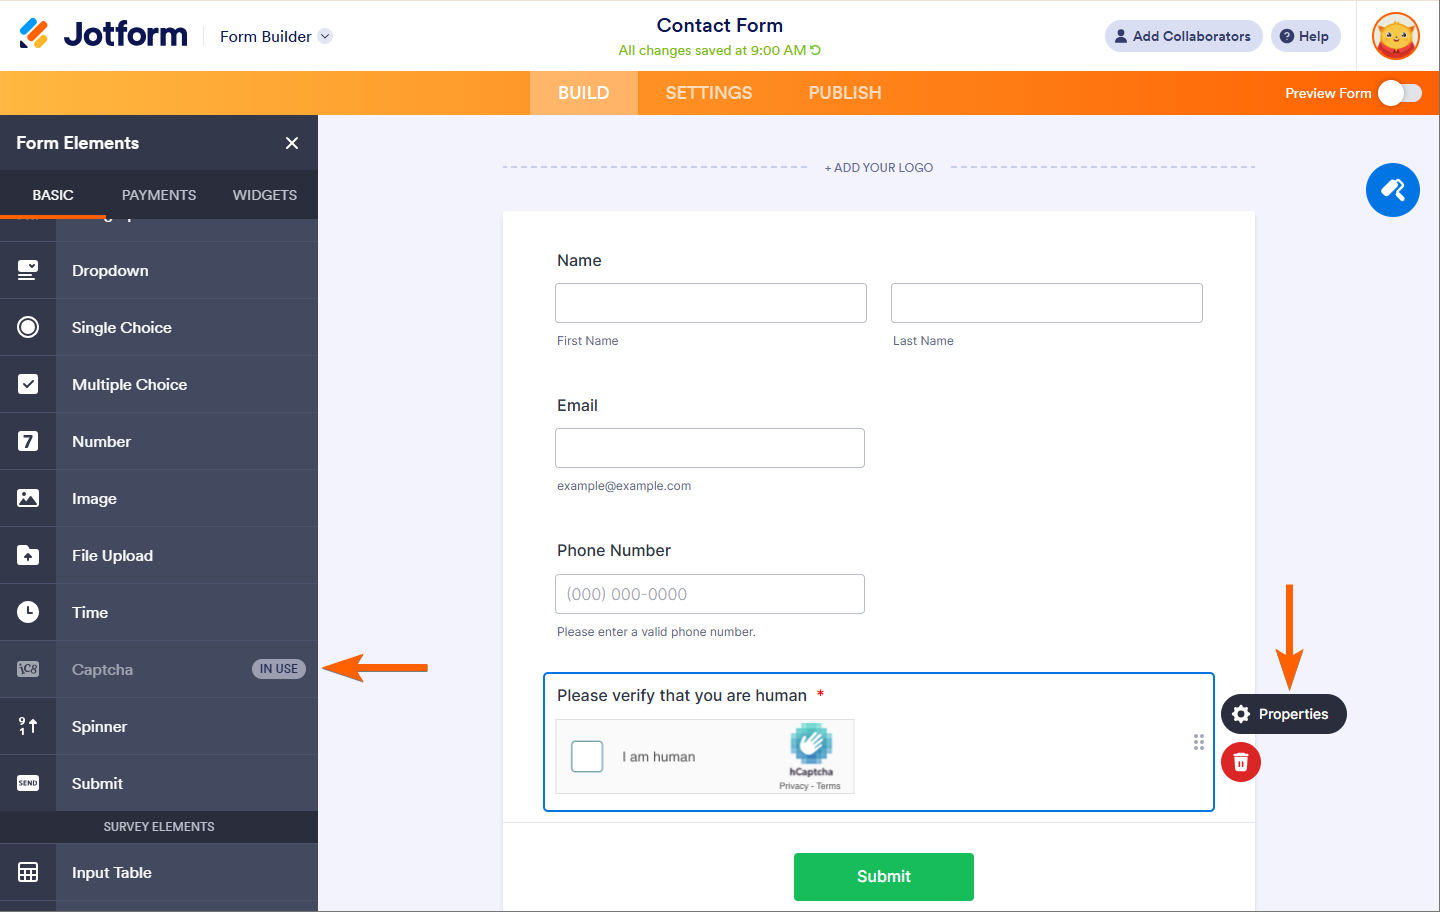Add the Number field element
Viewport: 1440px width, 912px height.
tap(102, 442)
